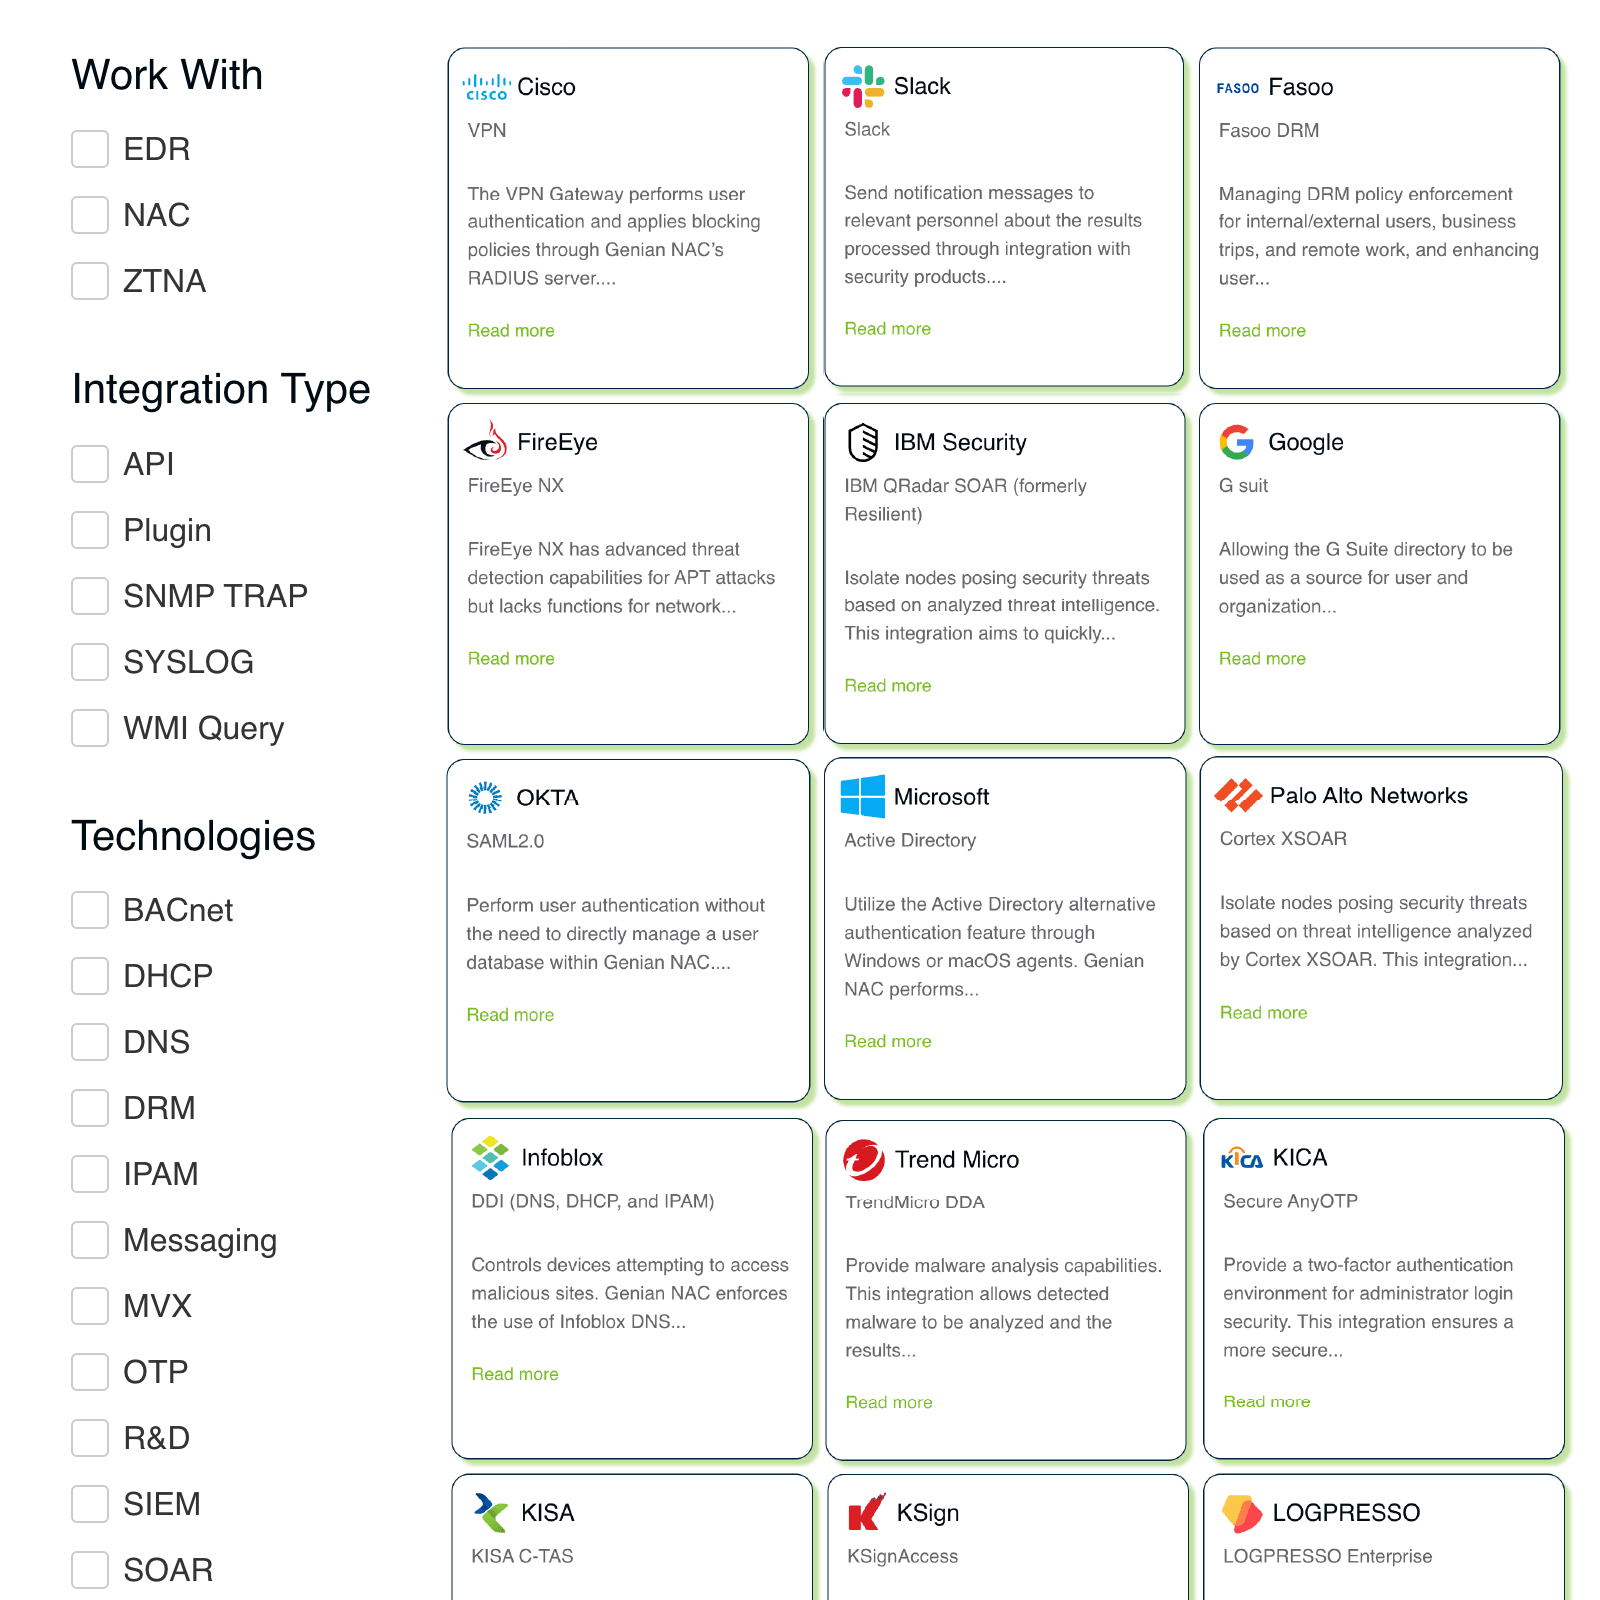Click the IBM Security shield icon

coord(863,442)
